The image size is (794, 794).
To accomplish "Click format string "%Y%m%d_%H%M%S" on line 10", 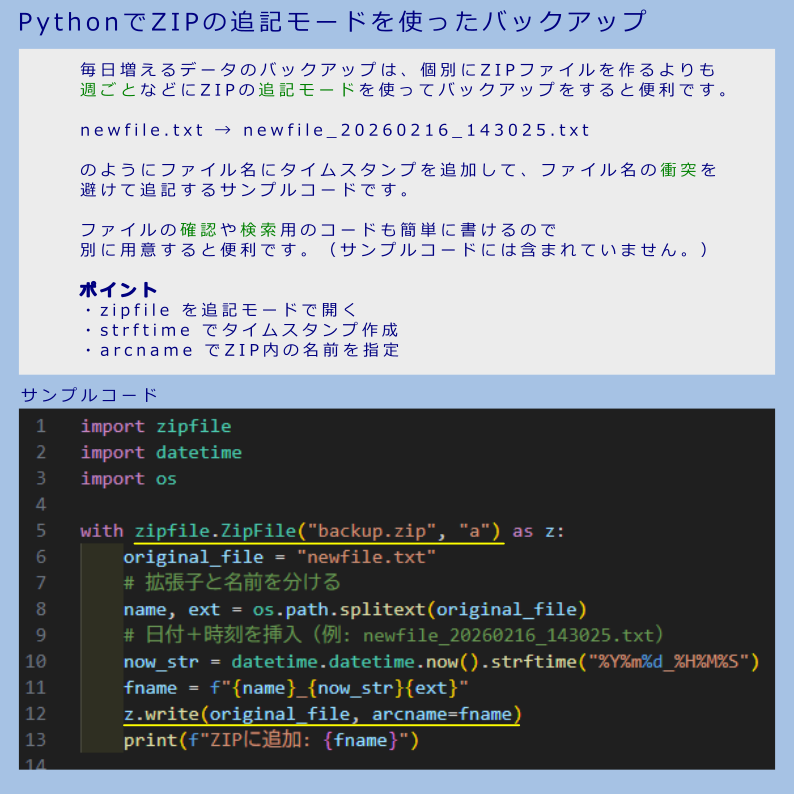I will (x=668, y=662).
